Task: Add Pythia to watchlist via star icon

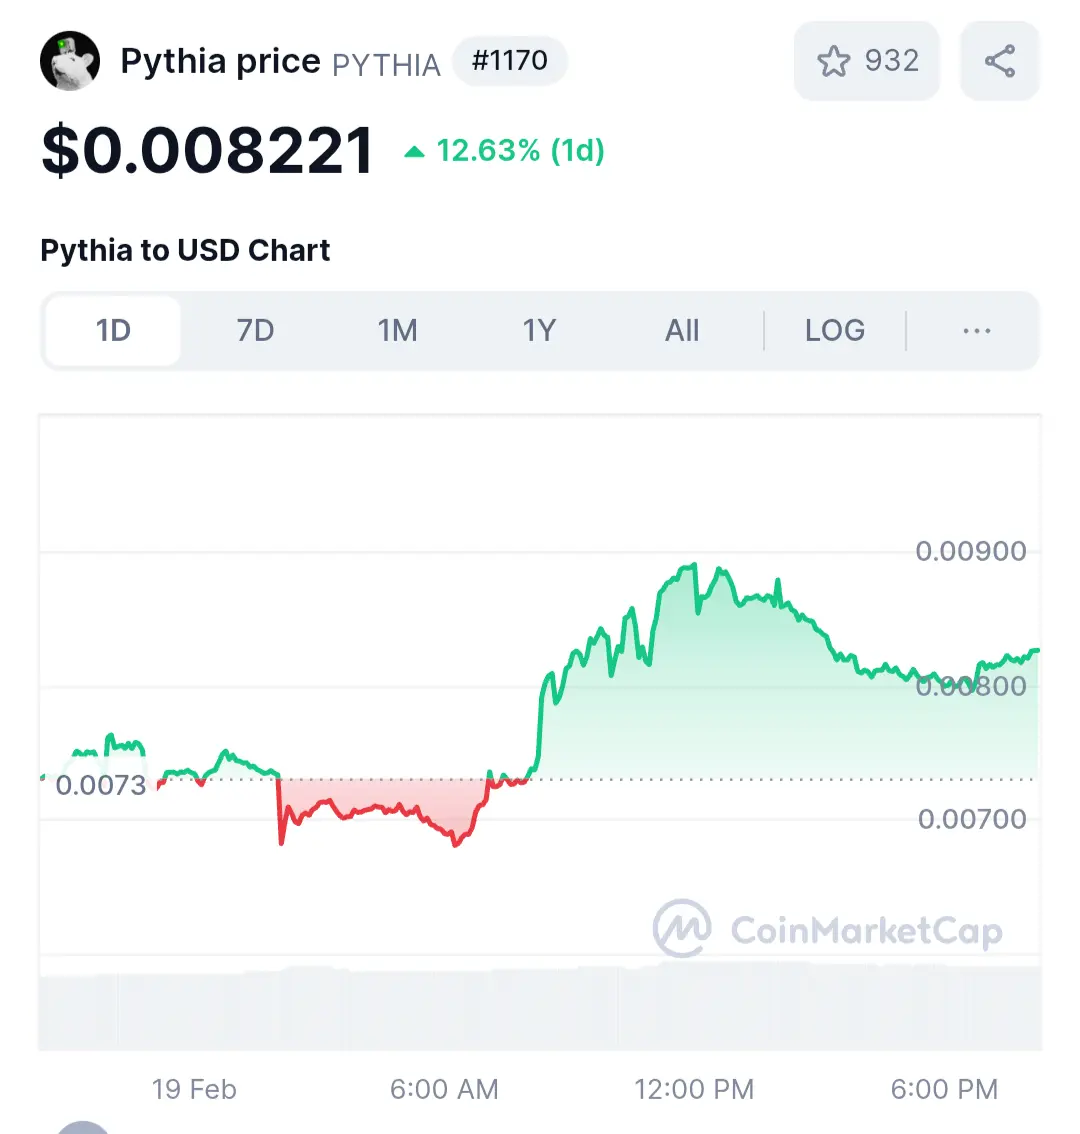Action: tap(833, 61)
